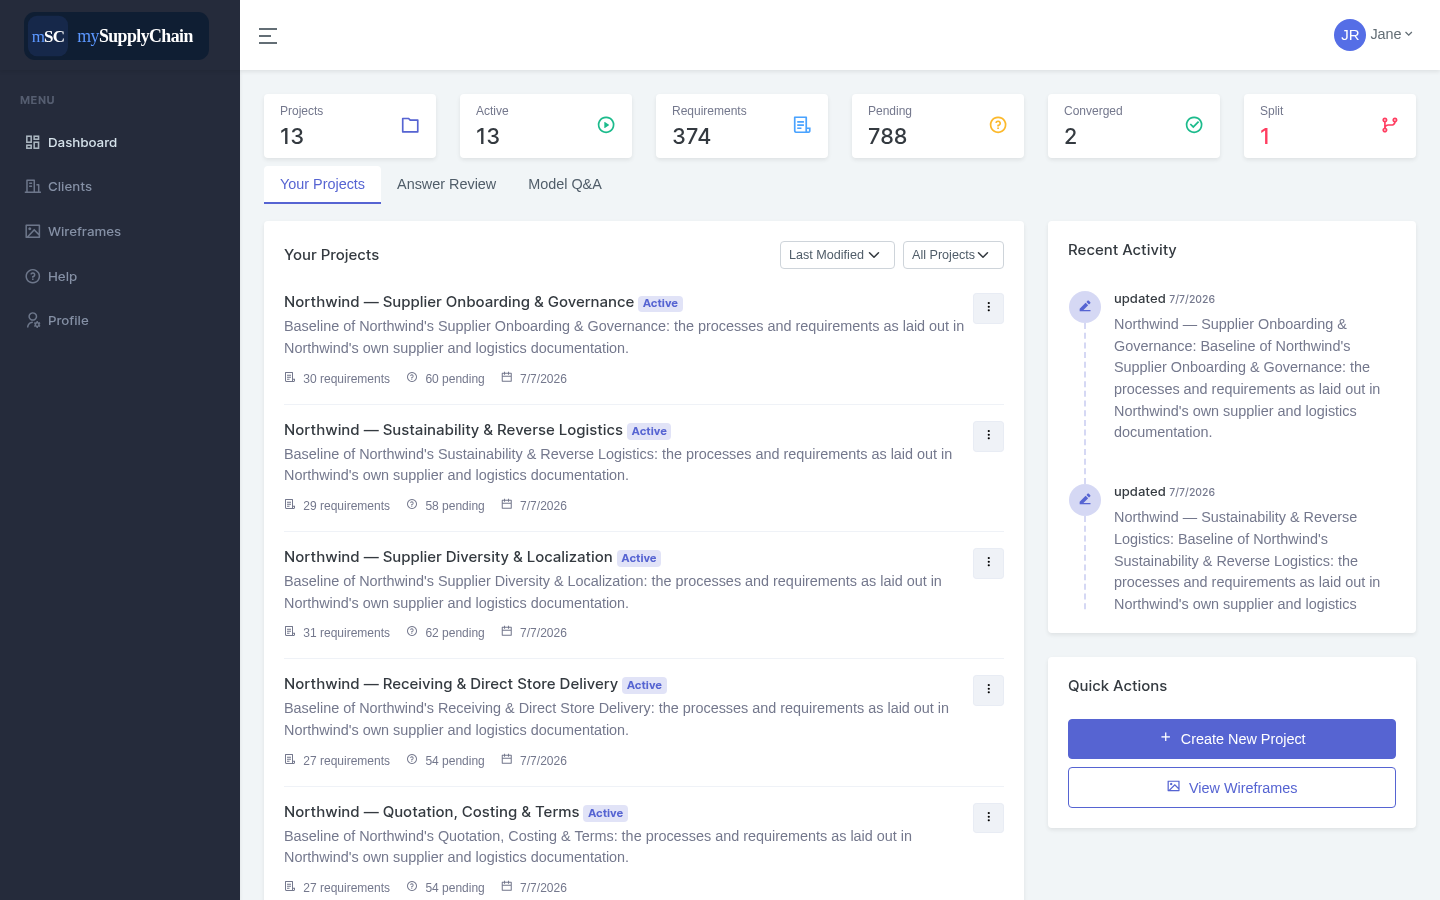Click edit pencil icon for Sustainability activity

coord(1085,500)
